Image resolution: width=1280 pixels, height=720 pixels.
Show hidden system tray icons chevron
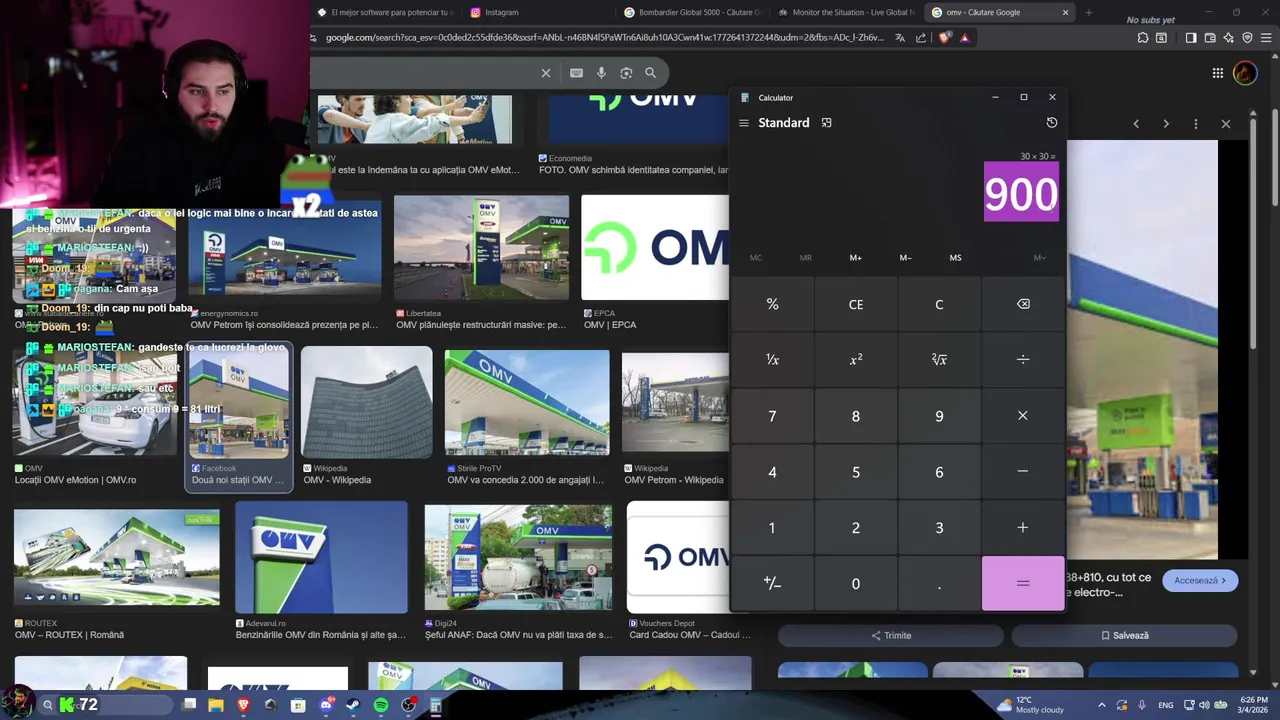1102,705
